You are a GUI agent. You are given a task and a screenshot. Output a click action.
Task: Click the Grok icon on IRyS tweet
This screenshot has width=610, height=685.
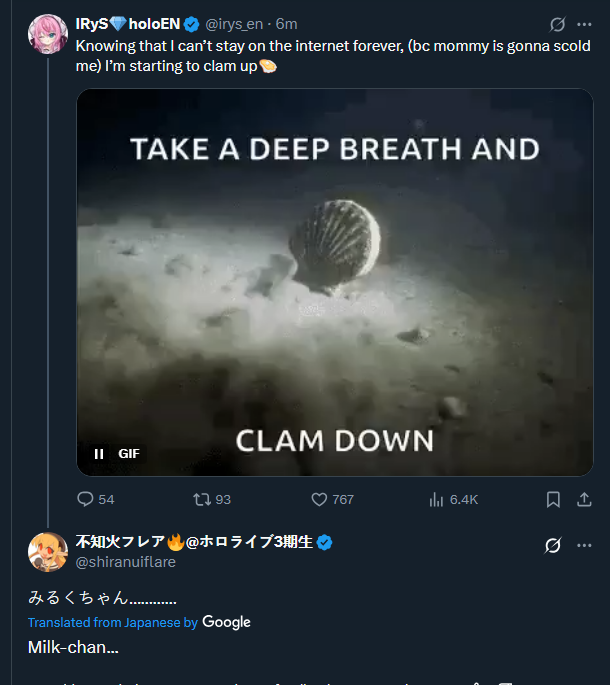pyautogui.click(x=558, y=24)
